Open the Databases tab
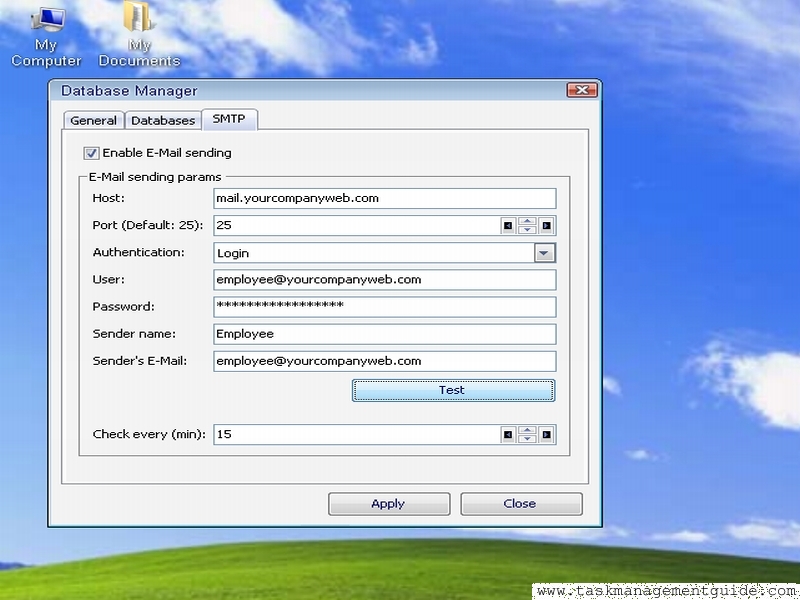Screen dimensions: 800x600 [x=163, y=120]
